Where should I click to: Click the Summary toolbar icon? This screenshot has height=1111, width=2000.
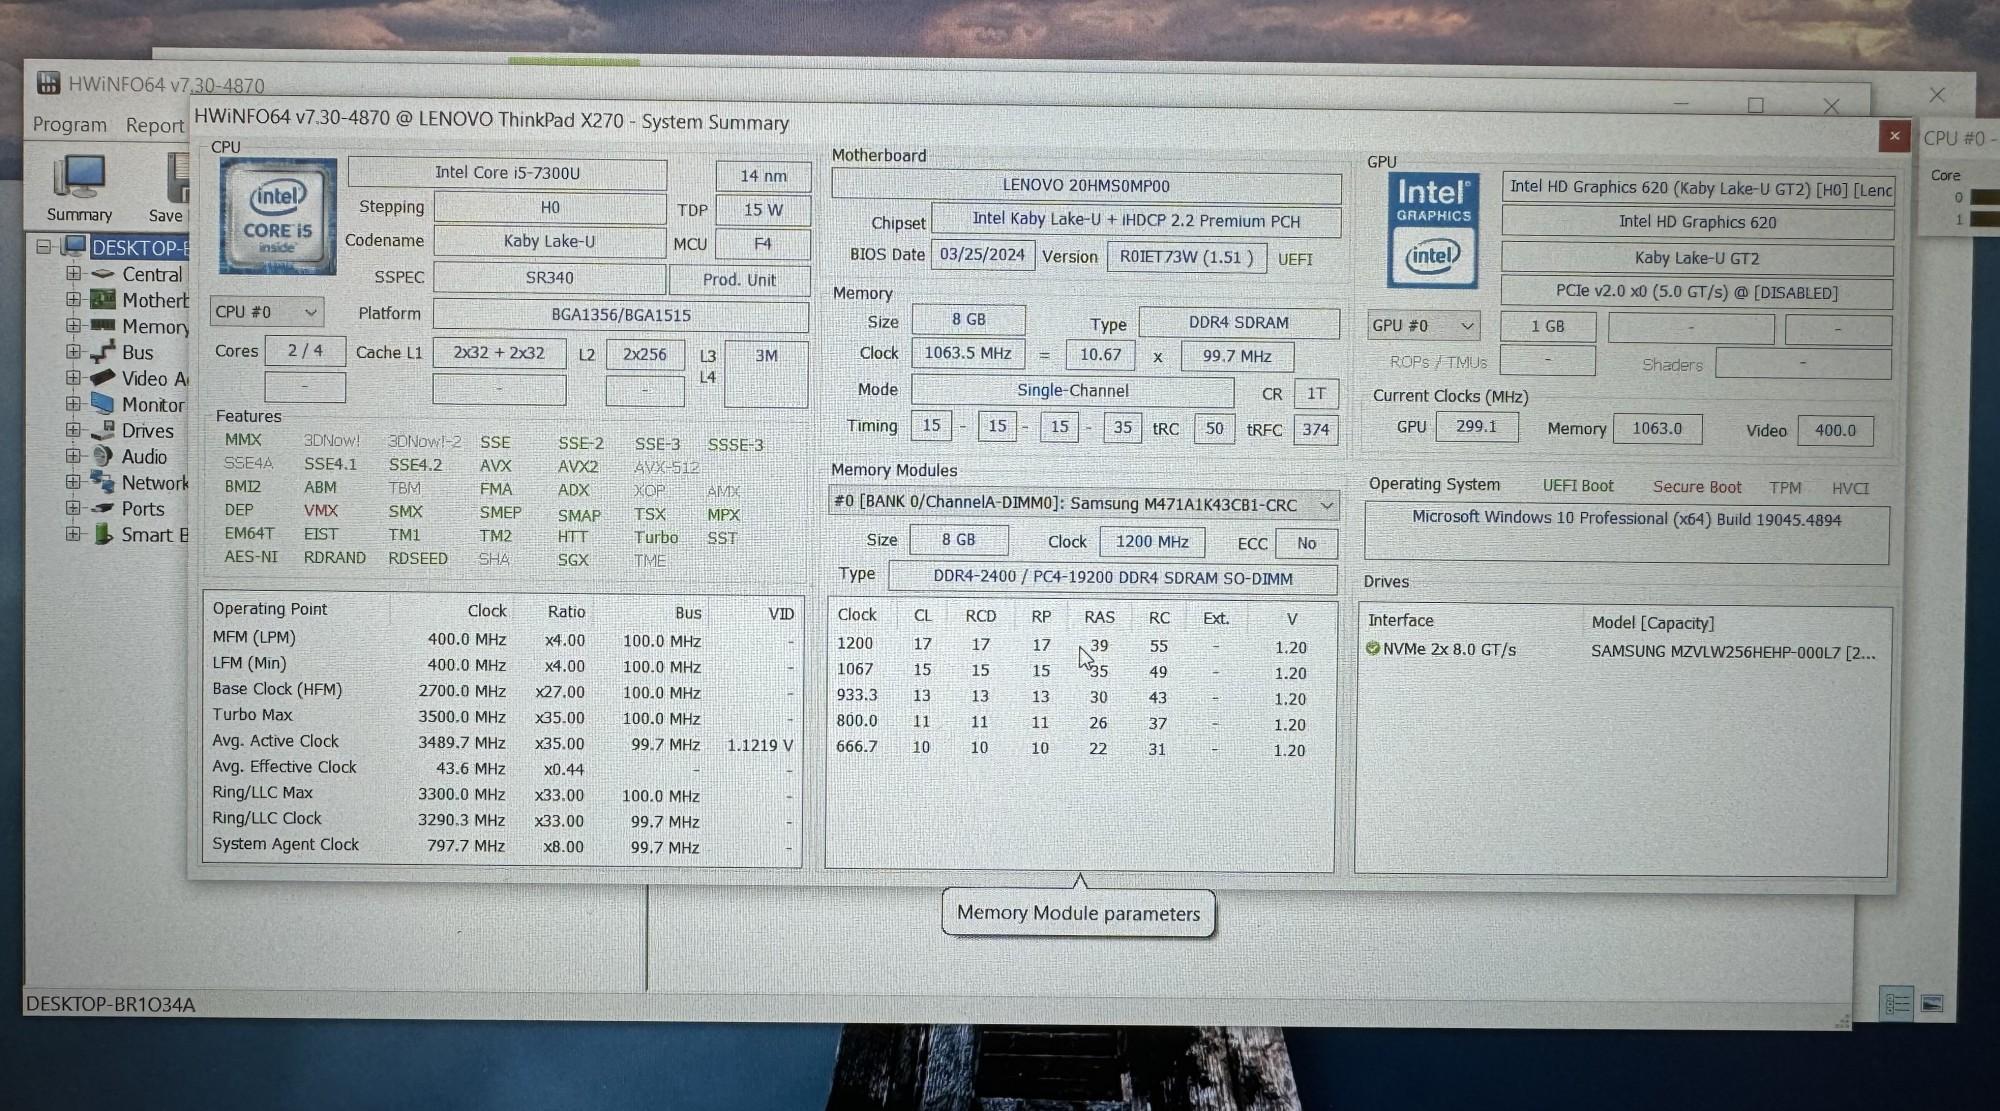(79, 188)
